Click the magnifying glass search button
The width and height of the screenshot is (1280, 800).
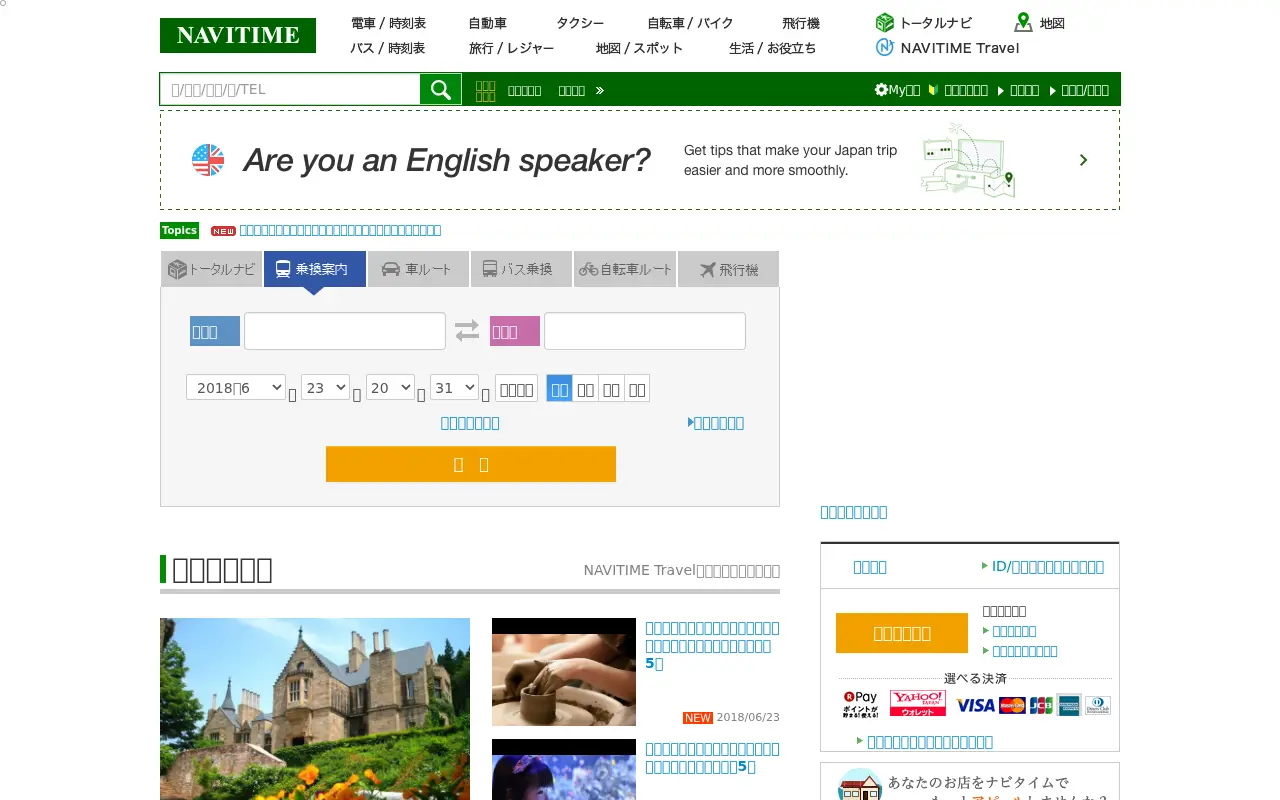441,89
